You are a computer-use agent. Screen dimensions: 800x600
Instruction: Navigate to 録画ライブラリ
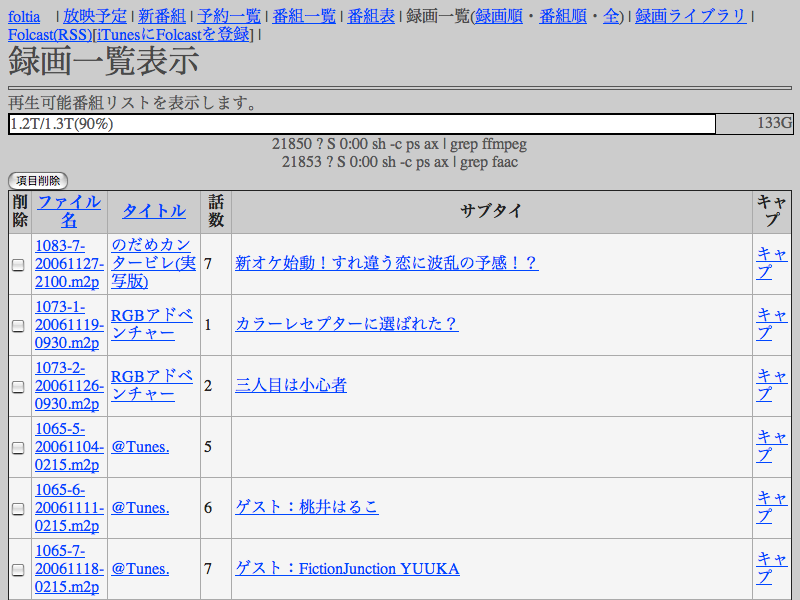pyautogui.click(x=690, y=16)
